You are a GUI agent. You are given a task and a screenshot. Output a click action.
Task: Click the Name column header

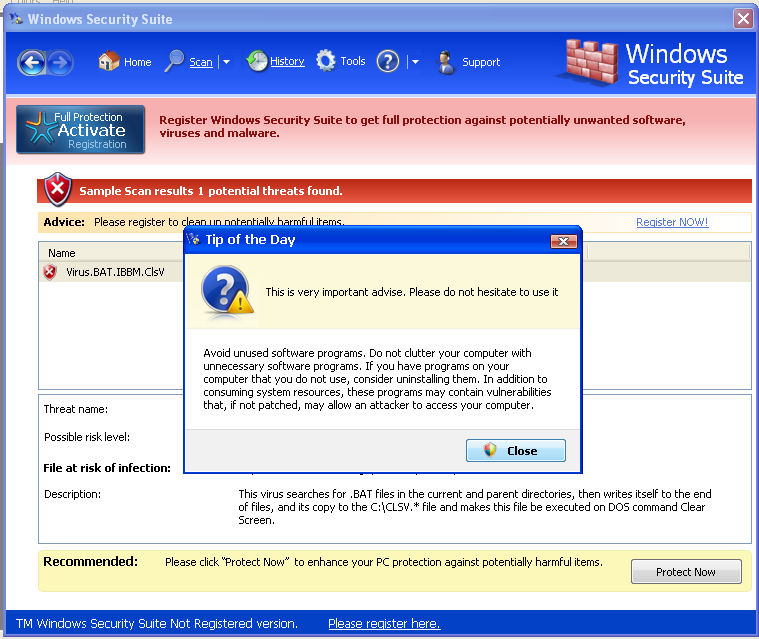pyautogui.click(x=62, y=253)
